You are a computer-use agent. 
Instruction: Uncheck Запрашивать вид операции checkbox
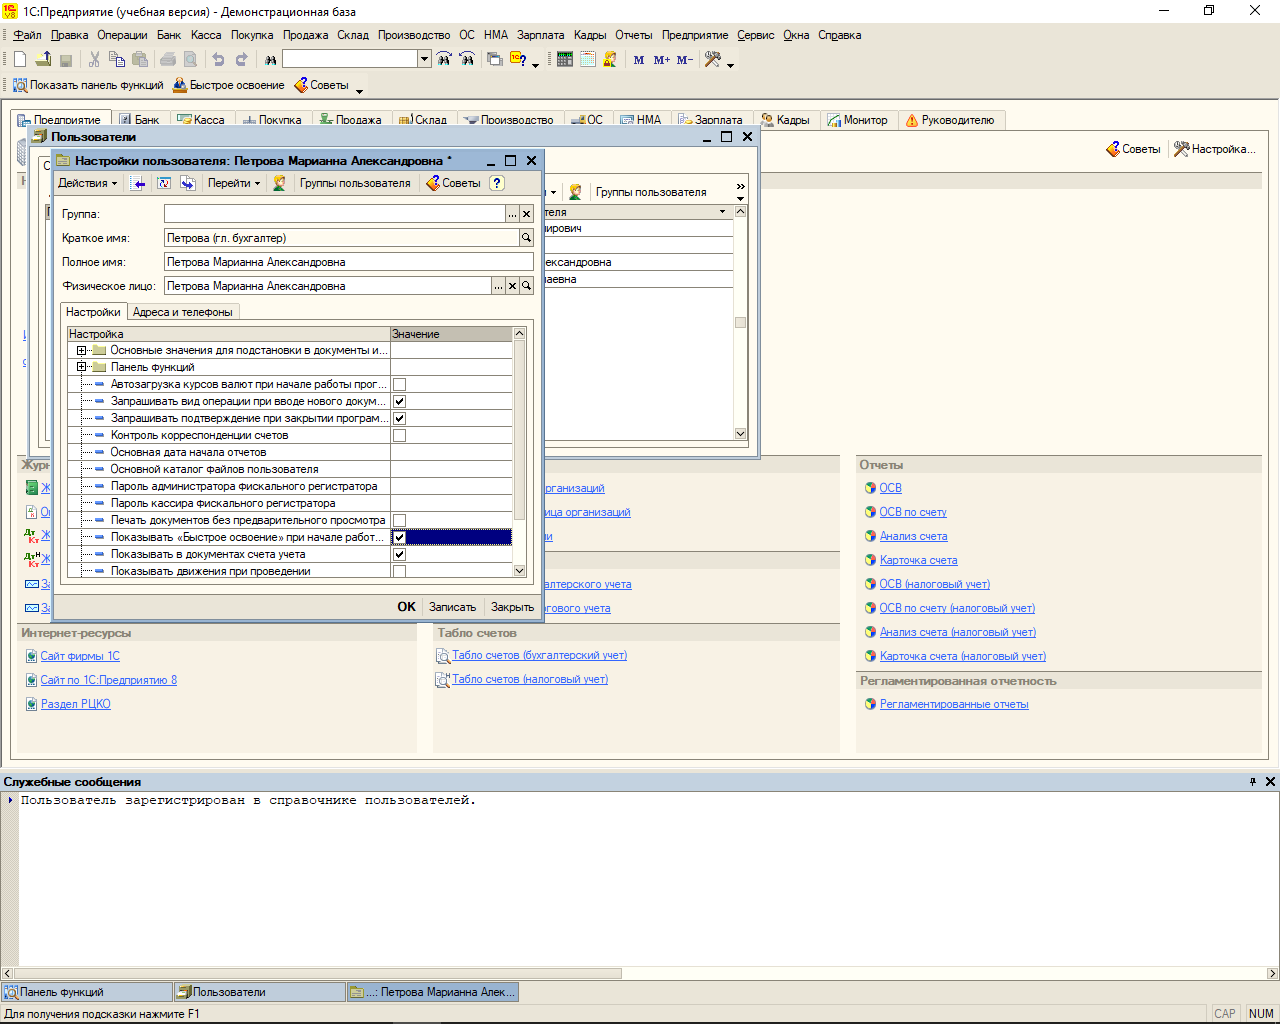tap(399, 401)
